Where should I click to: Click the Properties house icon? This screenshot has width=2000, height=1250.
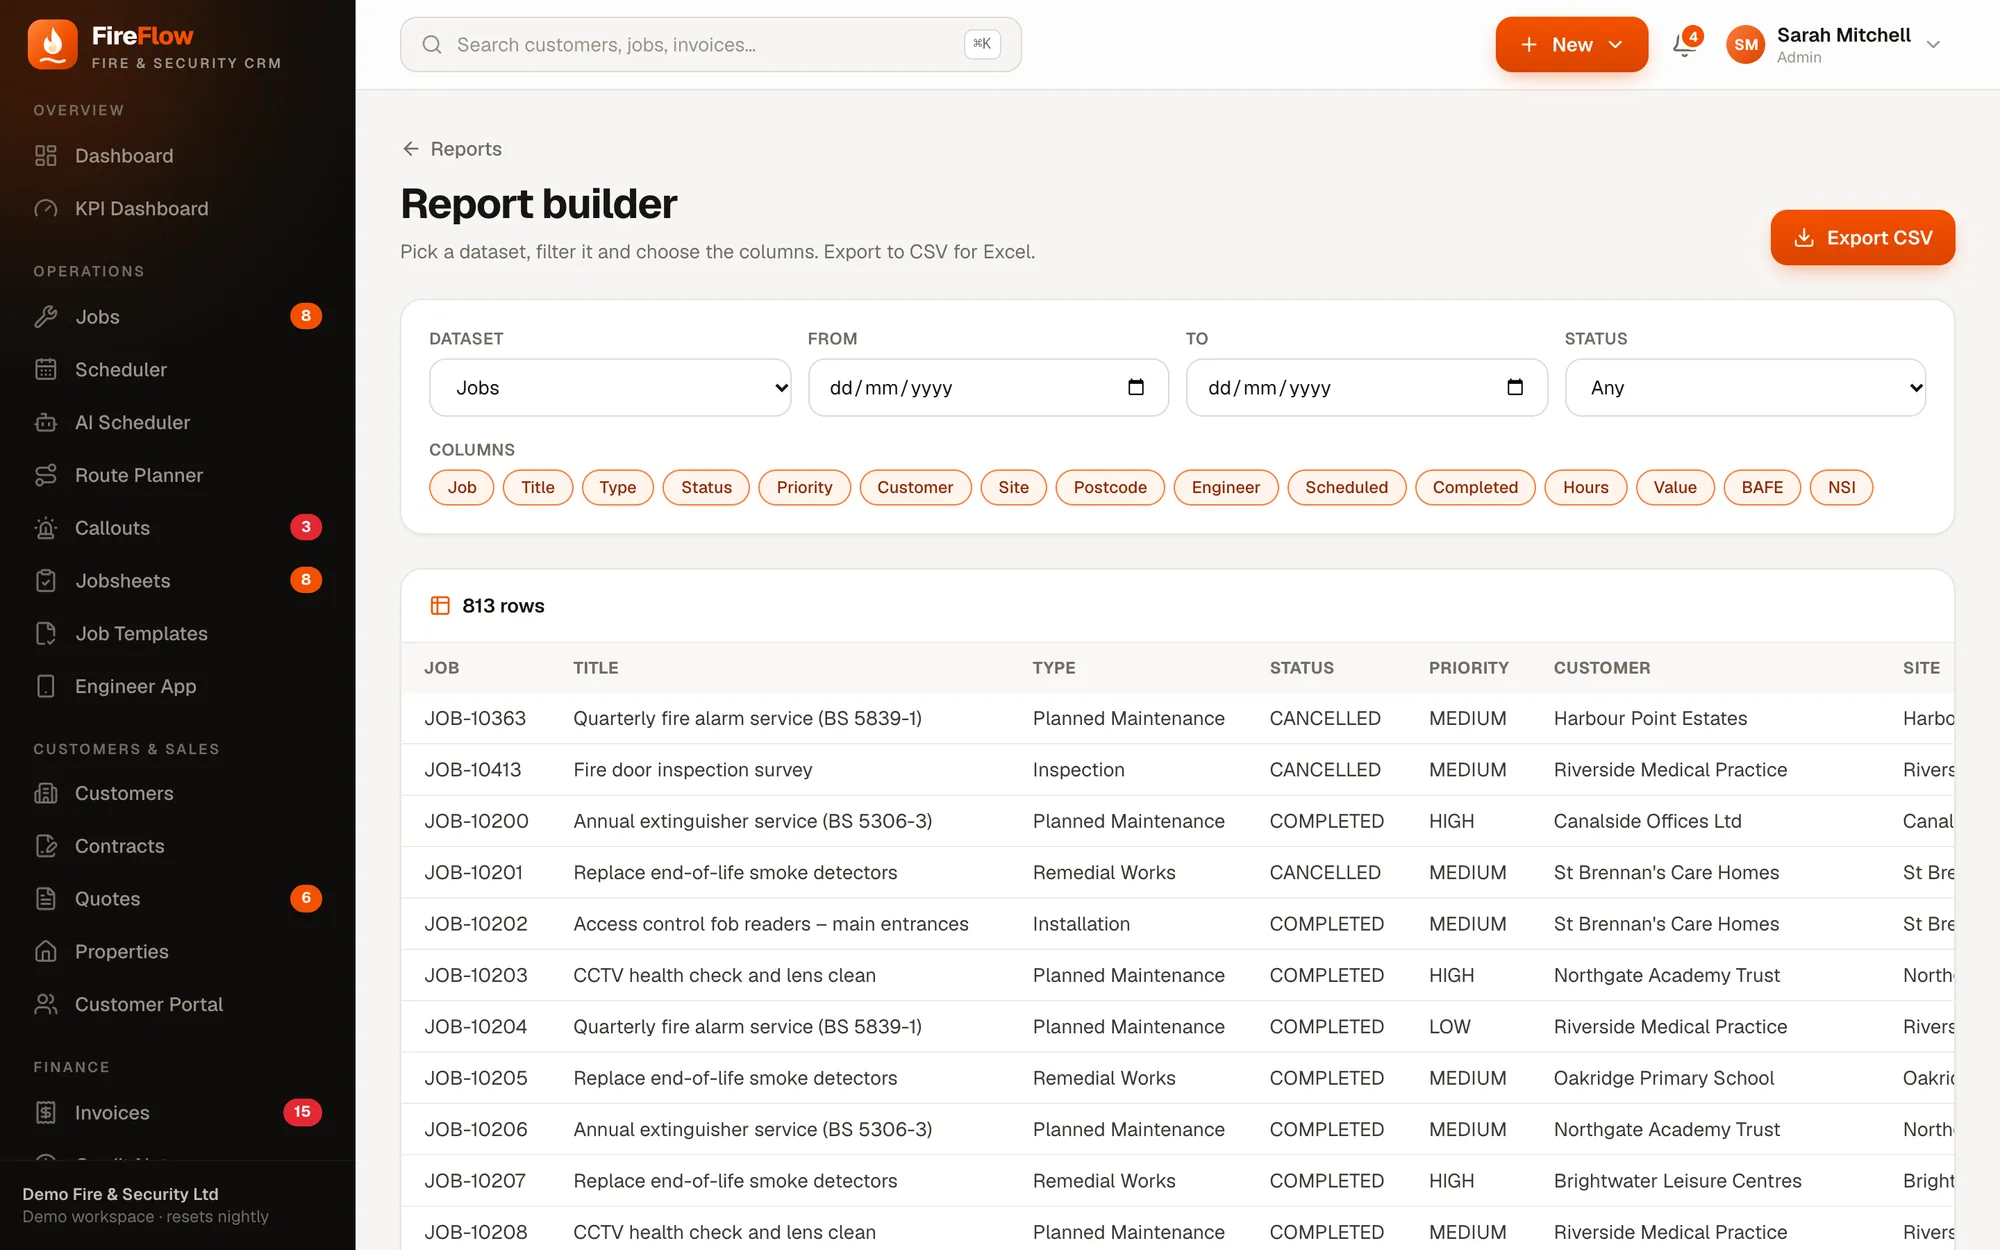[46, 952]
